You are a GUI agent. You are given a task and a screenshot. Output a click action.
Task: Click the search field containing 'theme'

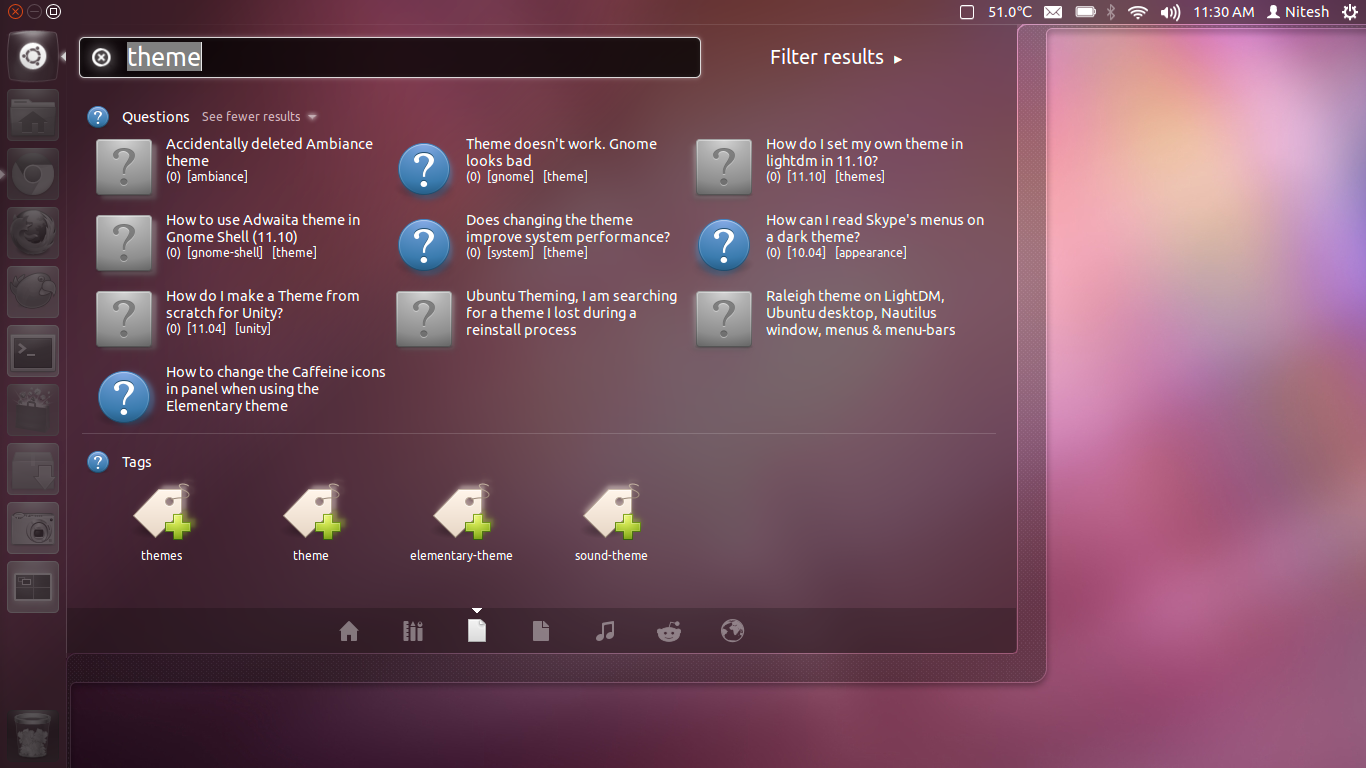(x=390, y=57)
